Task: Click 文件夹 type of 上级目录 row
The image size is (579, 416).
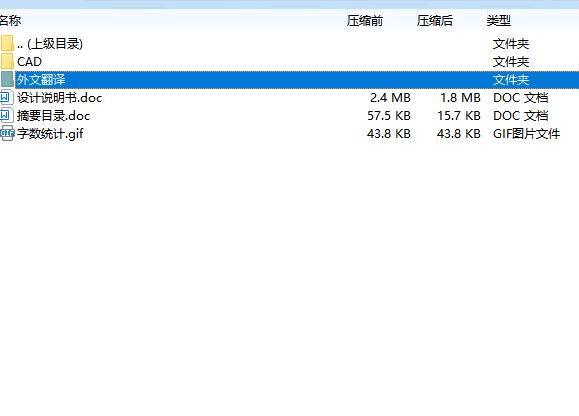Action: click(x=511, y=44)
